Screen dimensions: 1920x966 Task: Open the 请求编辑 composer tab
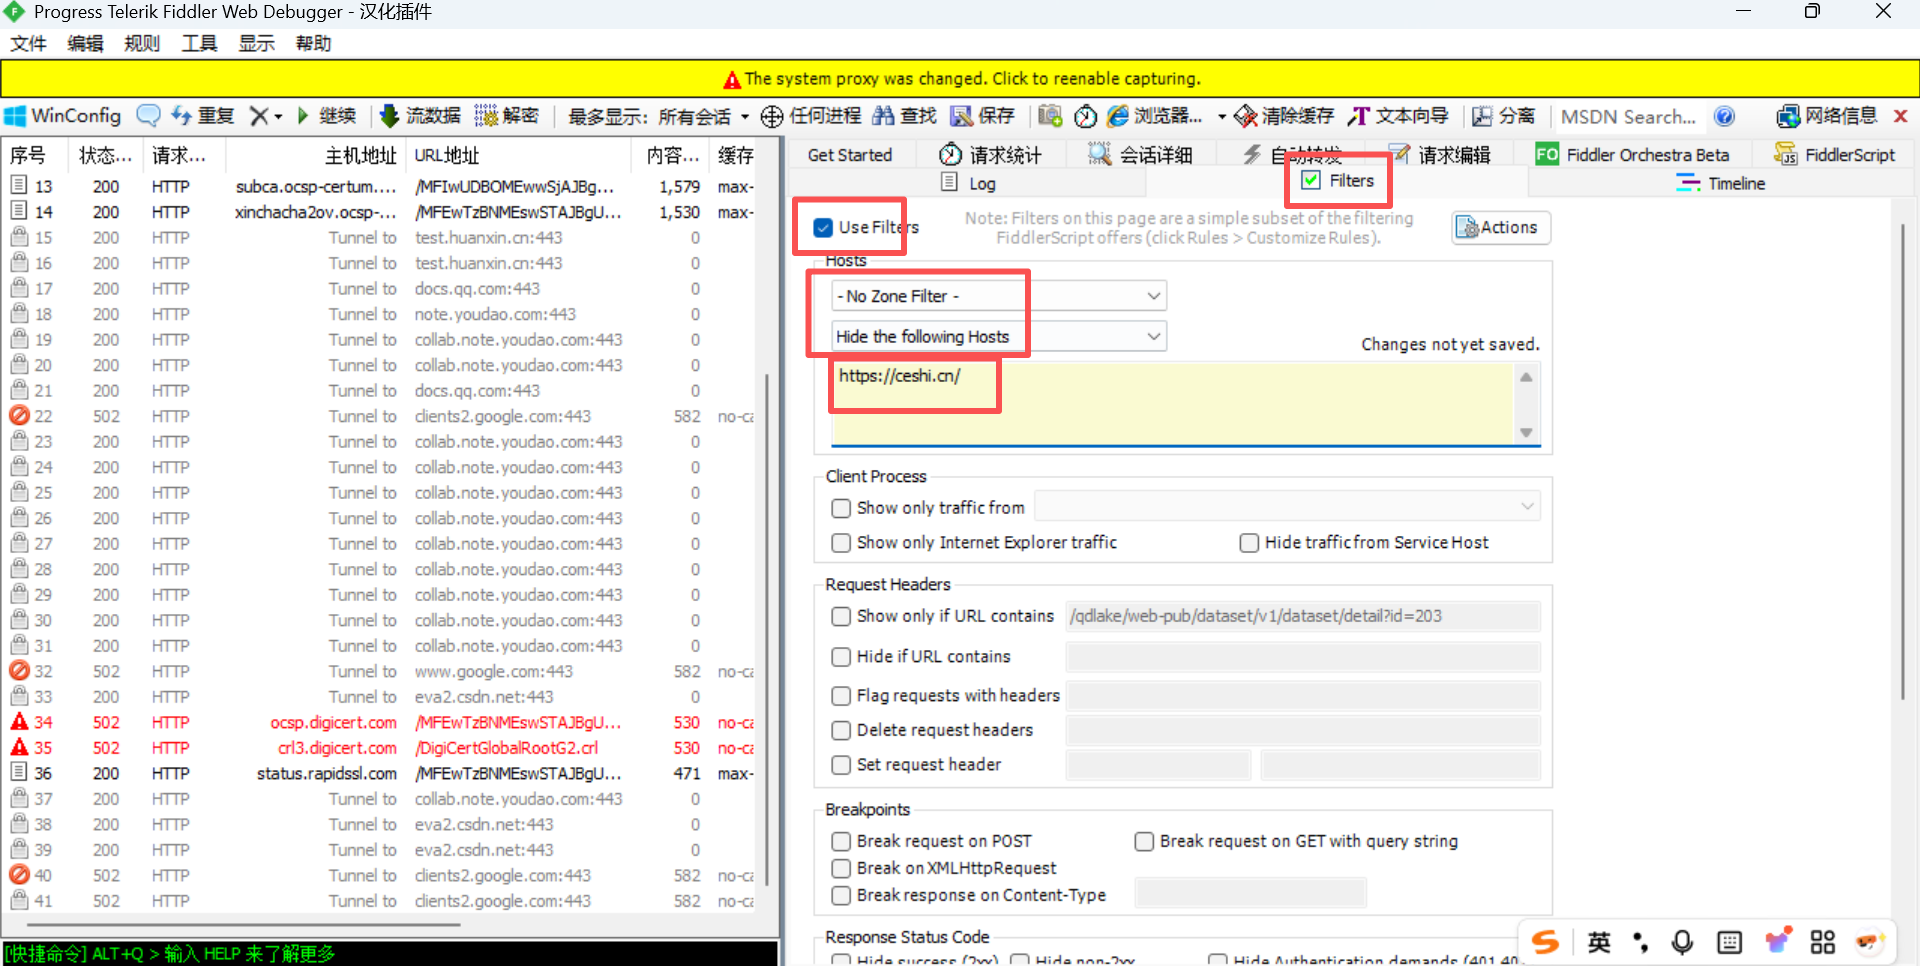1441,155
